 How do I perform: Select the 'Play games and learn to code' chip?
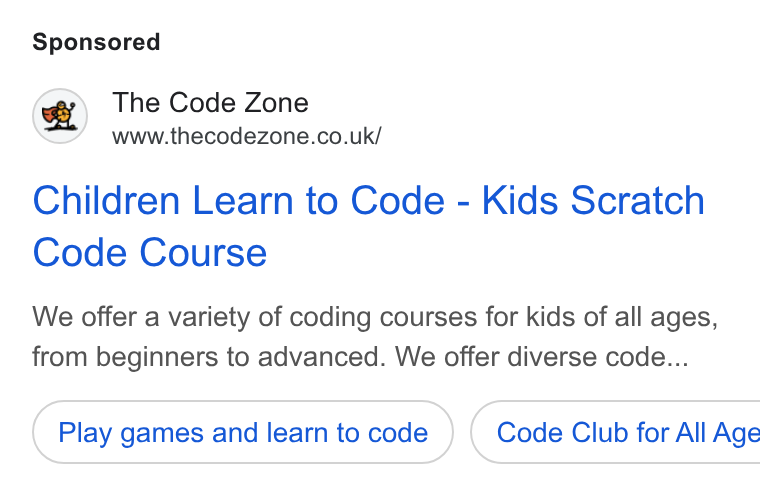click(x=243, y=432)
